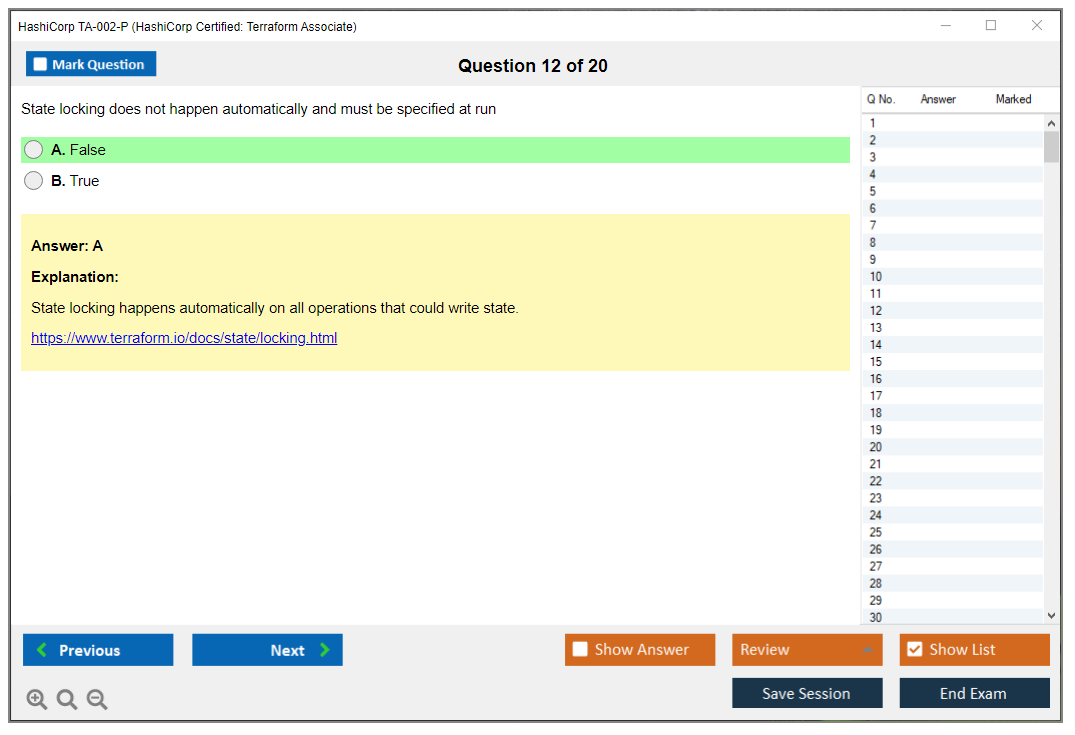Viewport: 1075px width, 735px height.
Task: Click the zoom in magnifier icon
Action: [x=36, y=699]
